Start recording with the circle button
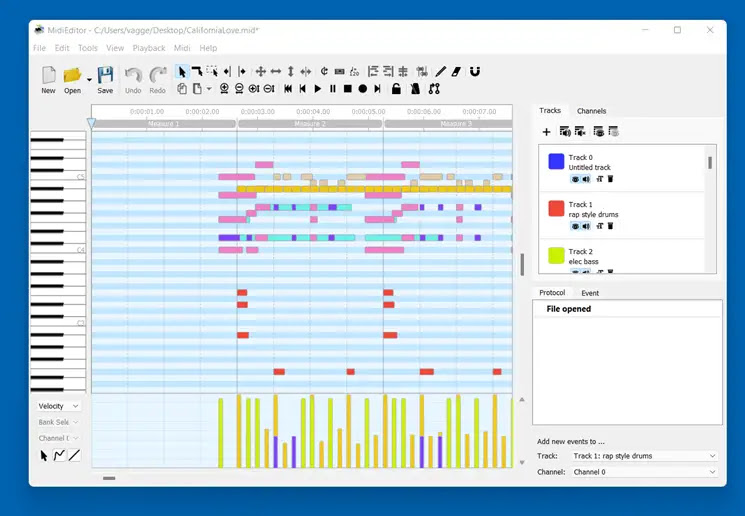The width and height of the screenshot is (745, 516). point(363,88)
